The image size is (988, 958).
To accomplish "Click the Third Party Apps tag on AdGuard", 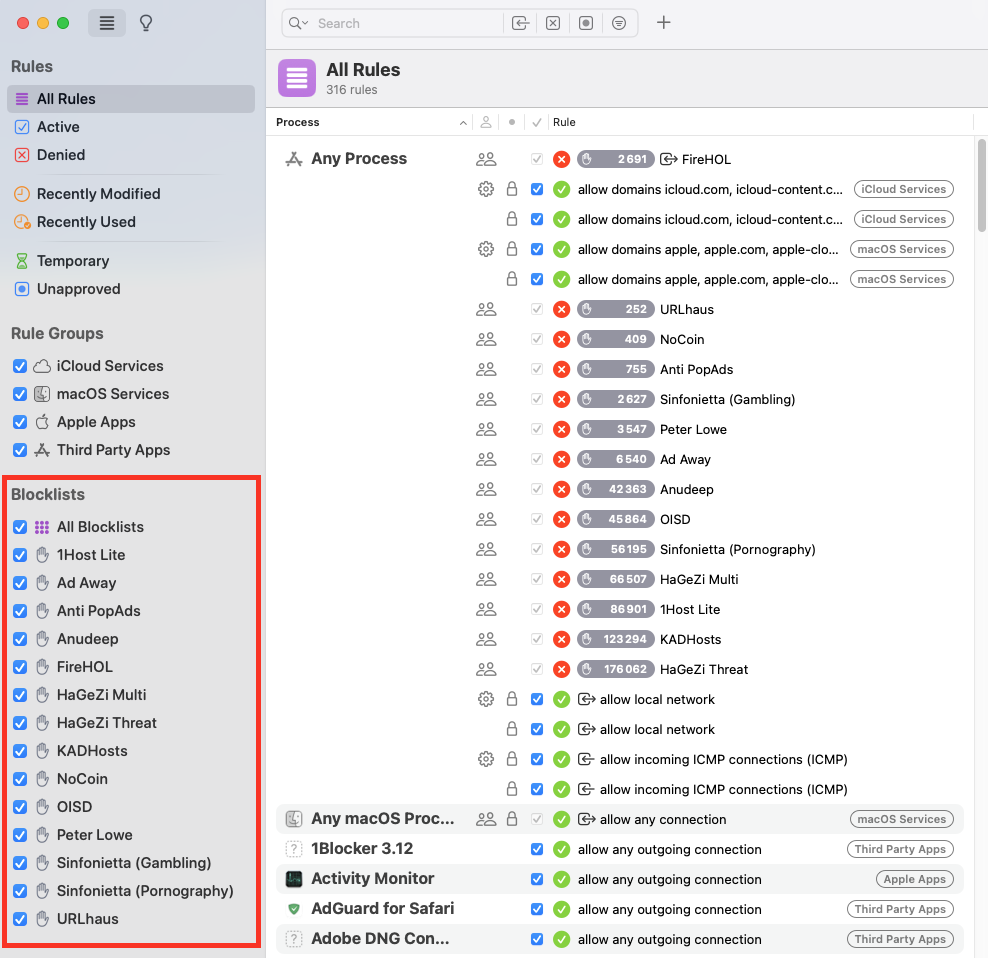I will [899, 909].
